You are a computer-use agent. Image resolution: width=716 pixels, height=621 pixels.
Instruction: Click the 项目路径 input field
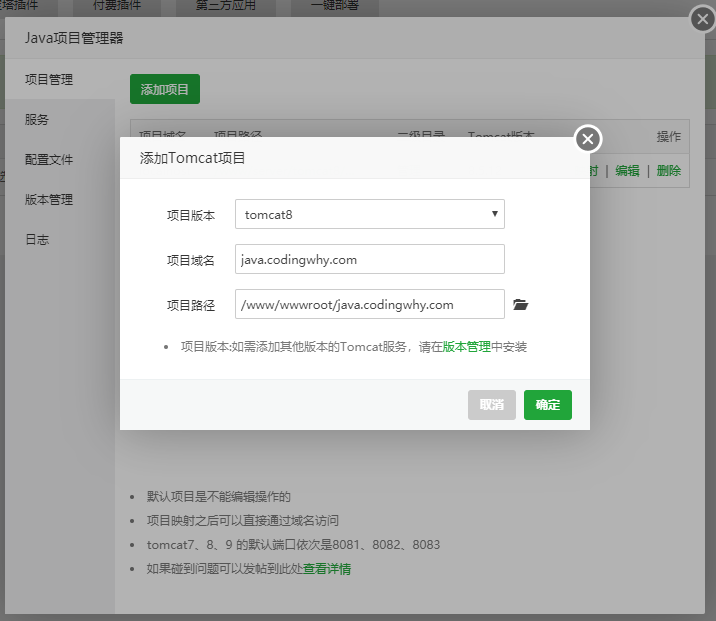pyautogui.click(x=369, y=304)
